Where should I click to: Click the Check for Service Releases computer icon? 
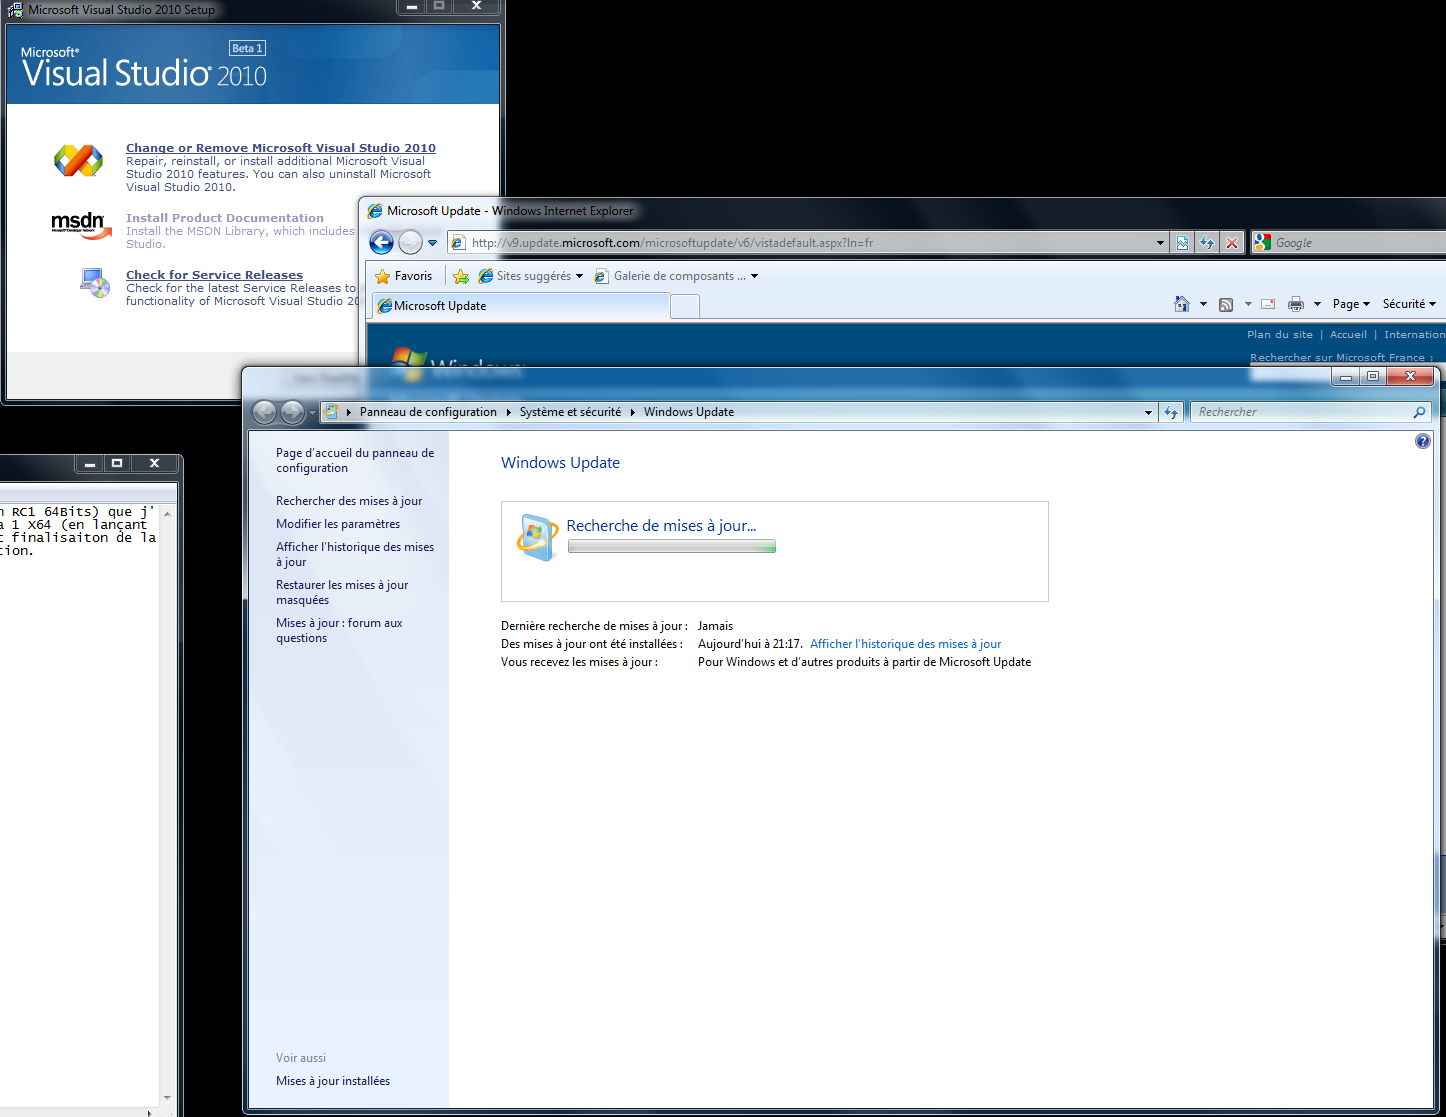coord(95,283)
